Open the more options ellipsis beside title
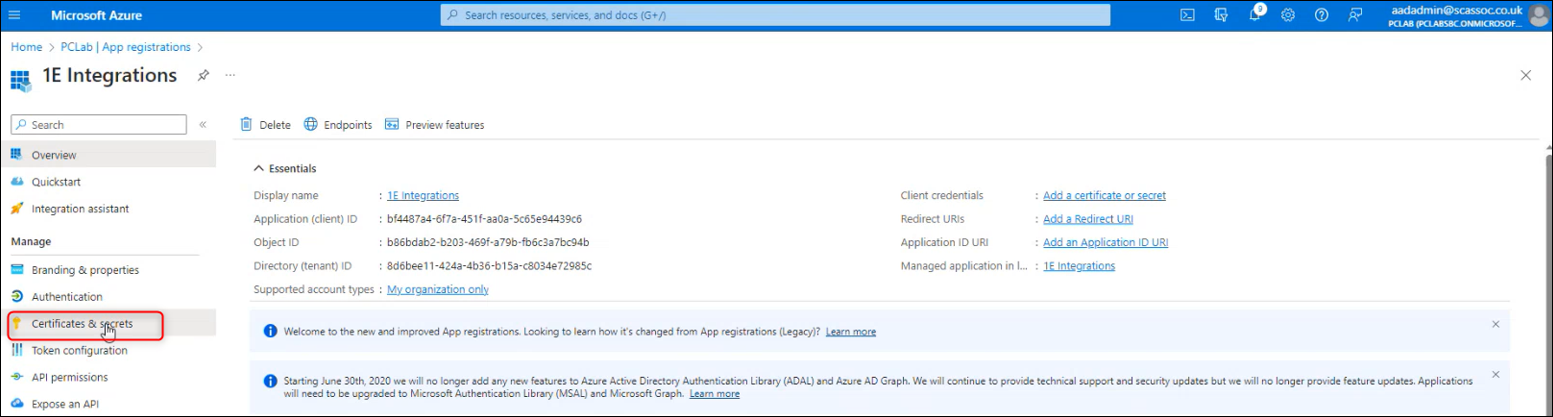 click(230, 75)
